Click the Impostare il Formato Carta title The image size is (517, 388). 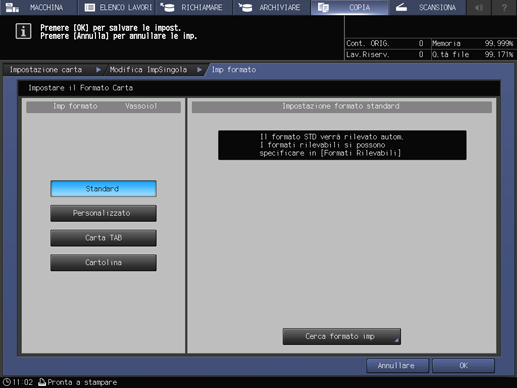pos(81,88)
